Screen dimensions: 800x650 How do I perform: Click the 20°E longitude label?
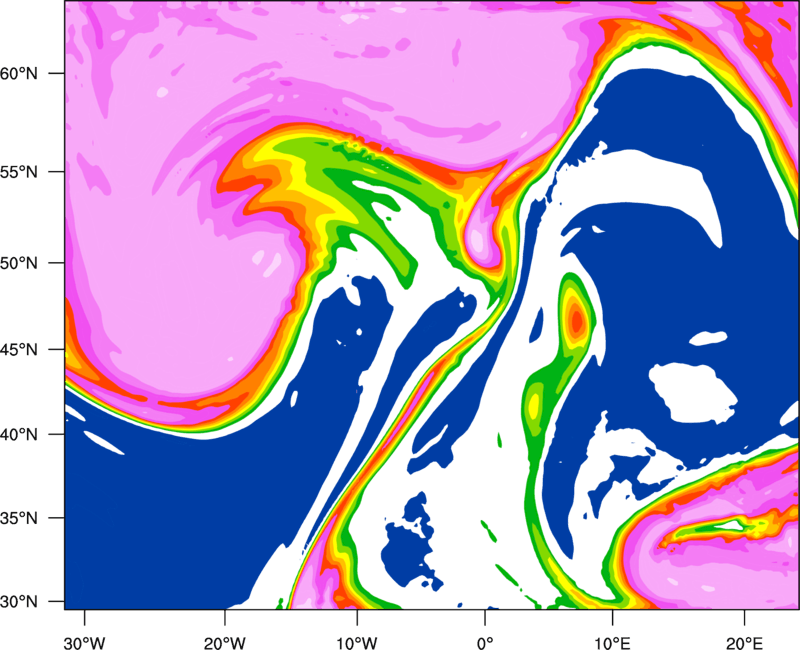tap(744, 643)
